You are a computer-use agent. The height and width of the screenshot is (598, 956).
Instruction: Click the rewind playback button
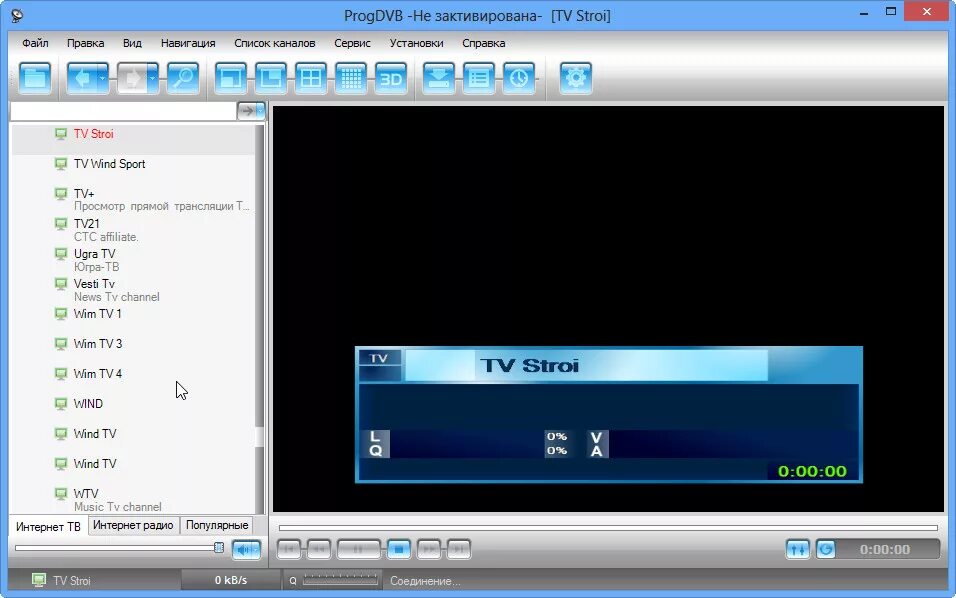click(318, 549)
